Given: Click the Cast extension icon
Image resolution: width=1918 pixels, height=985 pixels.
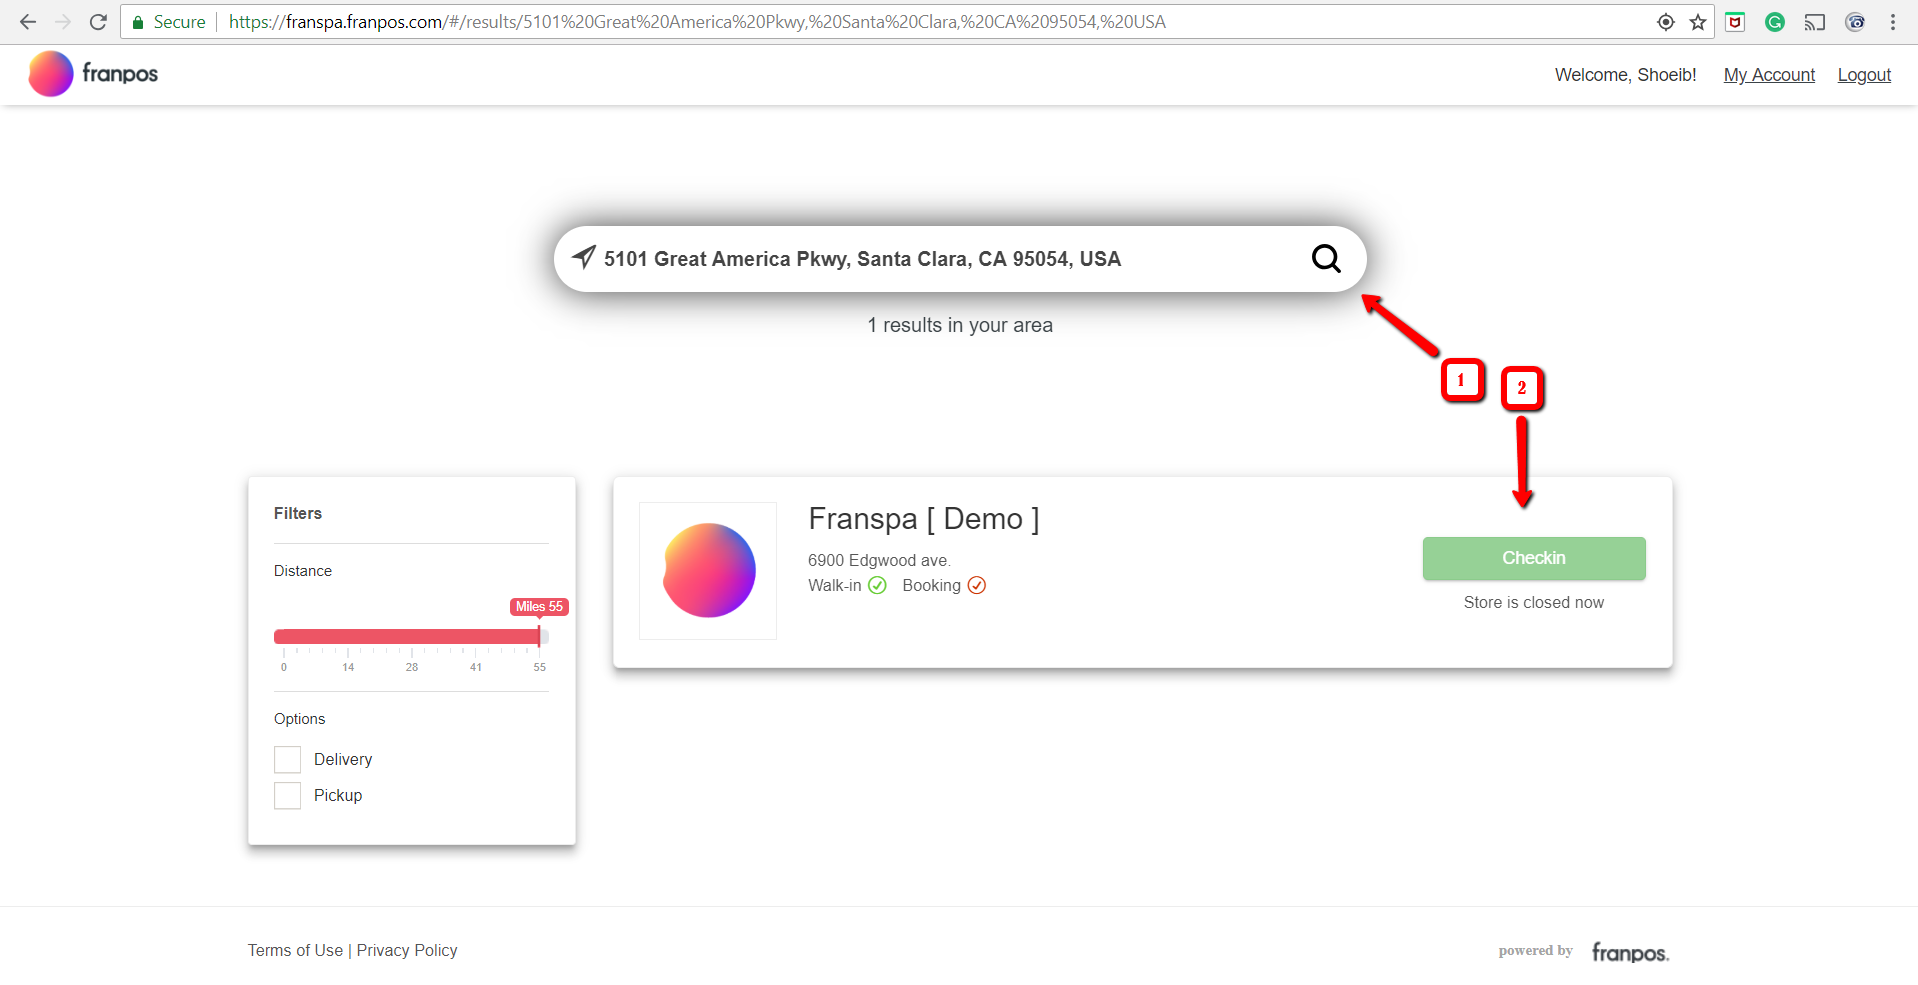Looking at the screenshot, I should pyautogui.click(x=1815, y=22).
